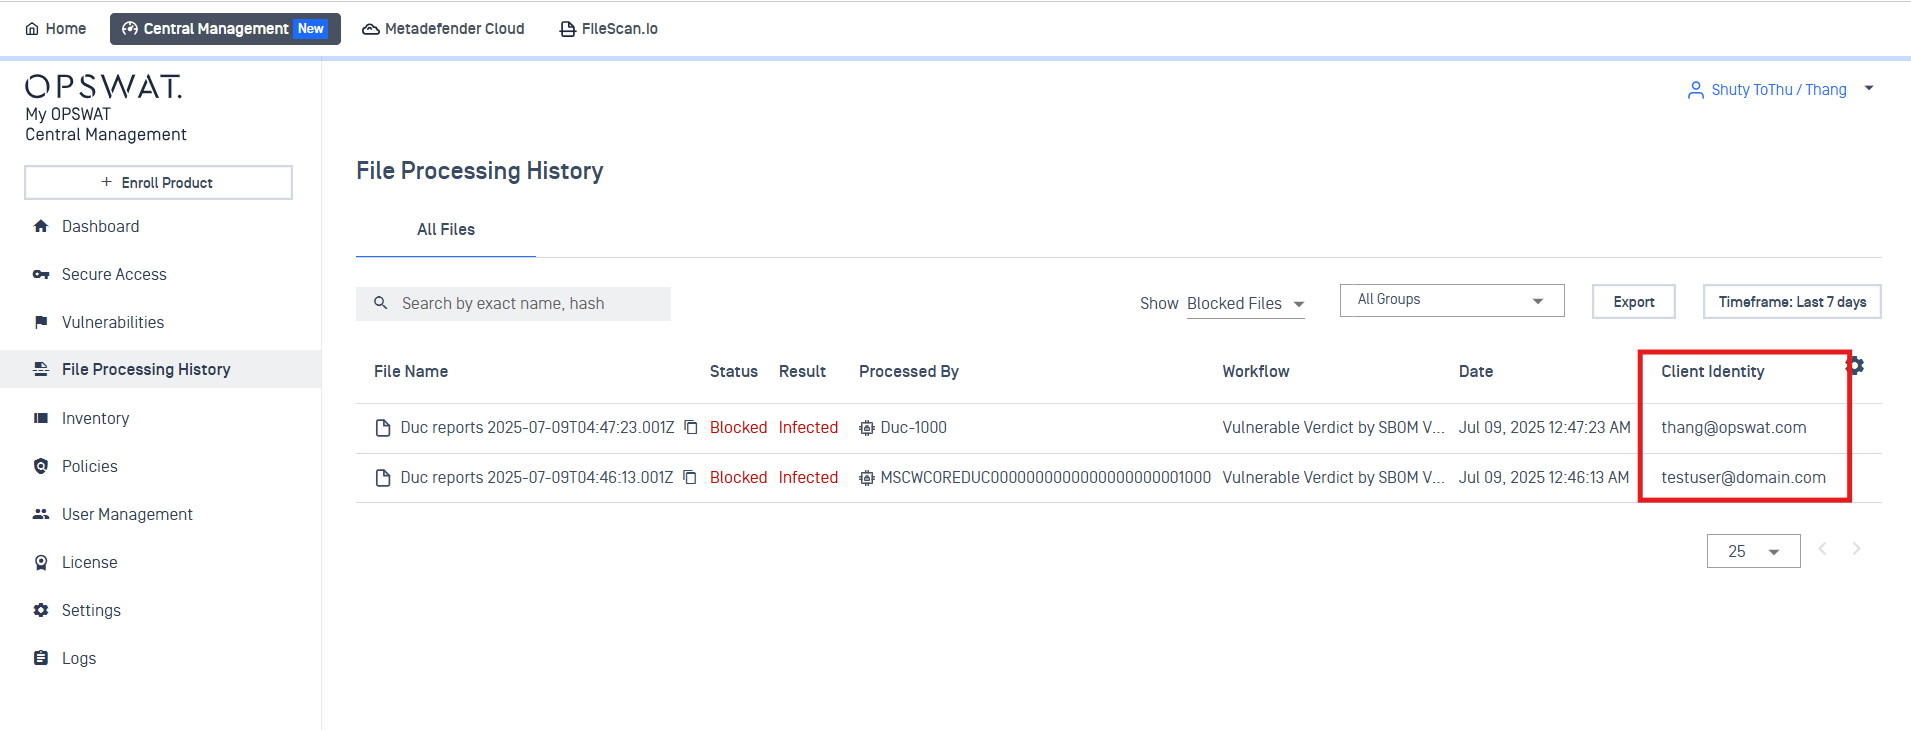Open User Management from the sidebar
Viewport: 1911px width, 730px height.
127,514
